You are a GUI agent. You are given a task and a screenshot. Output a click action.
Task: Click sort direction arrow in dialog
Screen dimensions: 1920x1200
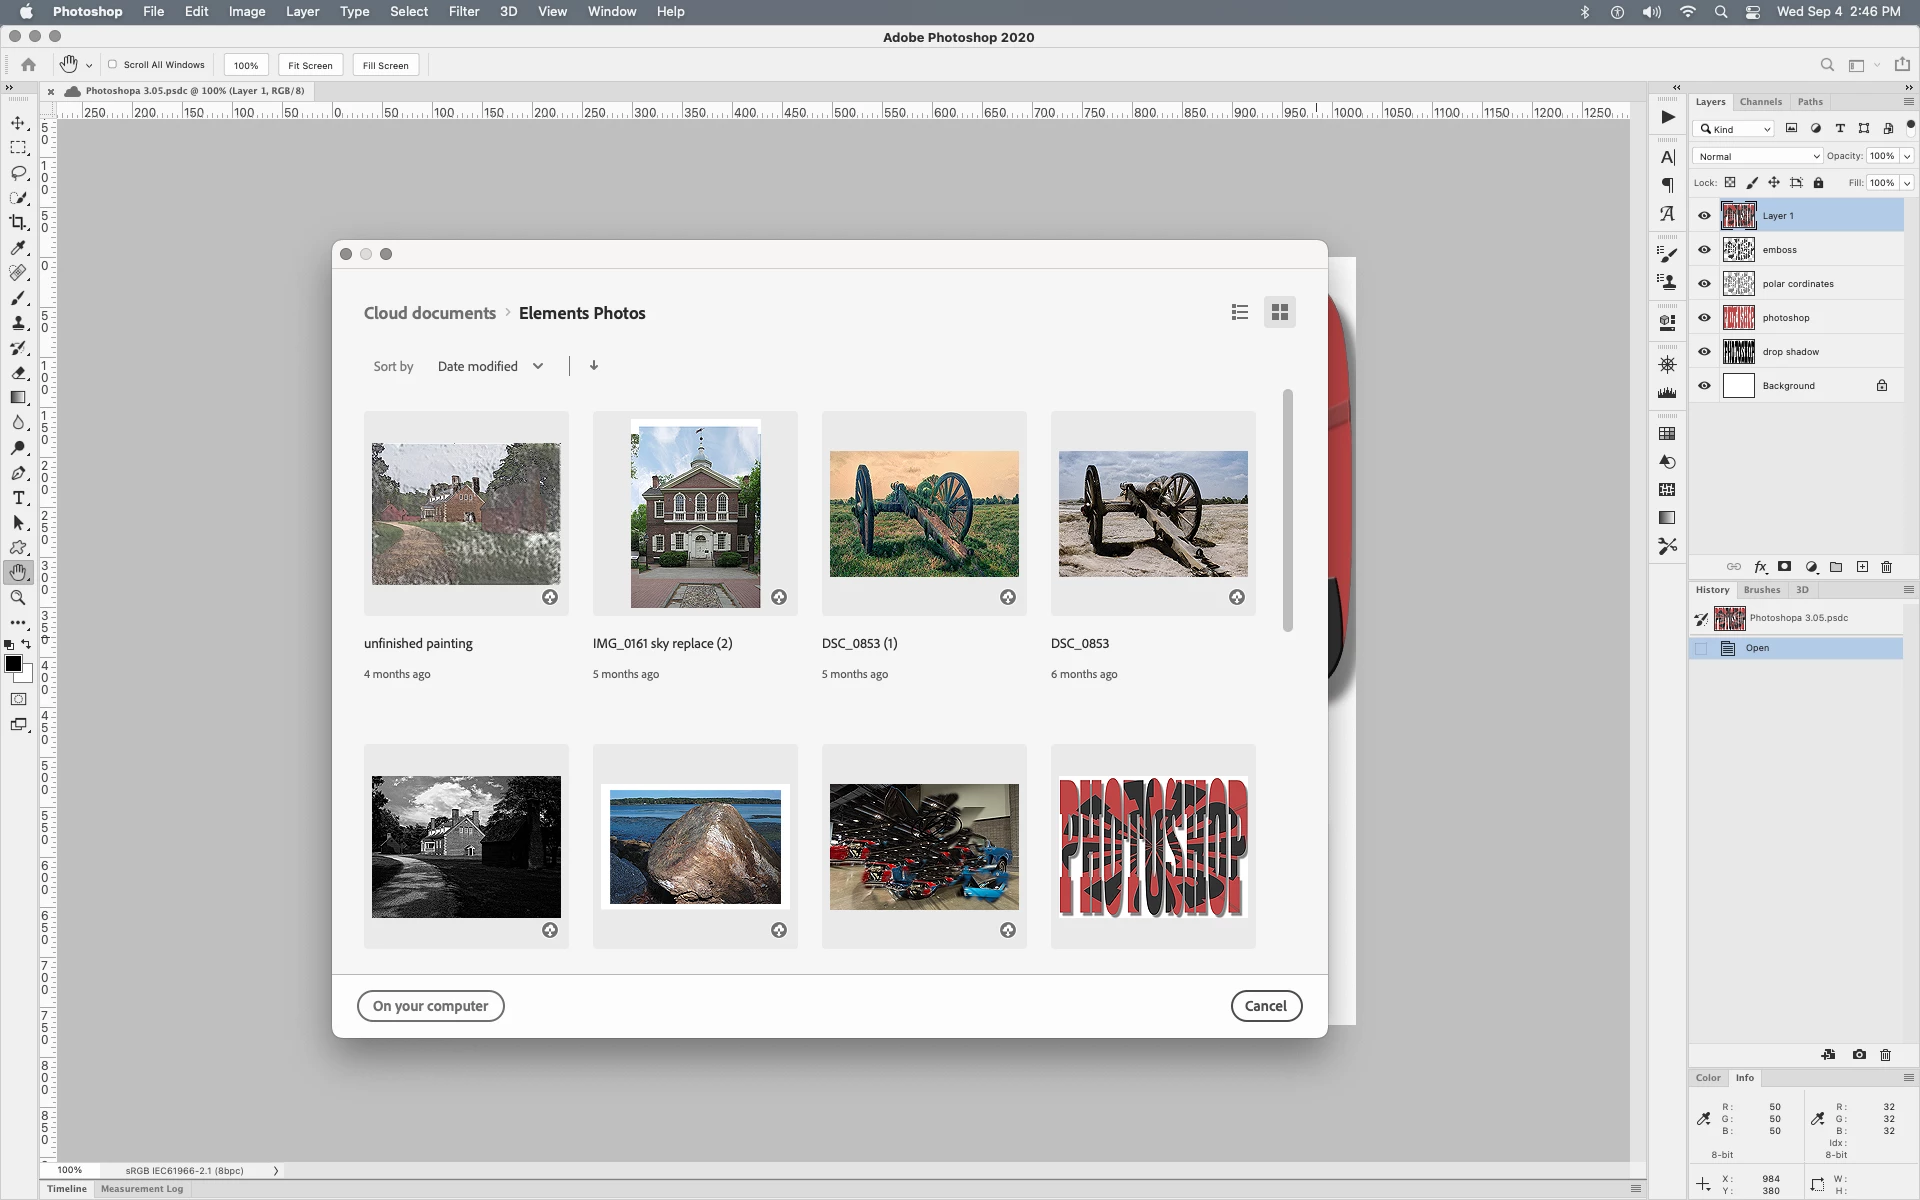pyautogui.click(x=594, y=366)
